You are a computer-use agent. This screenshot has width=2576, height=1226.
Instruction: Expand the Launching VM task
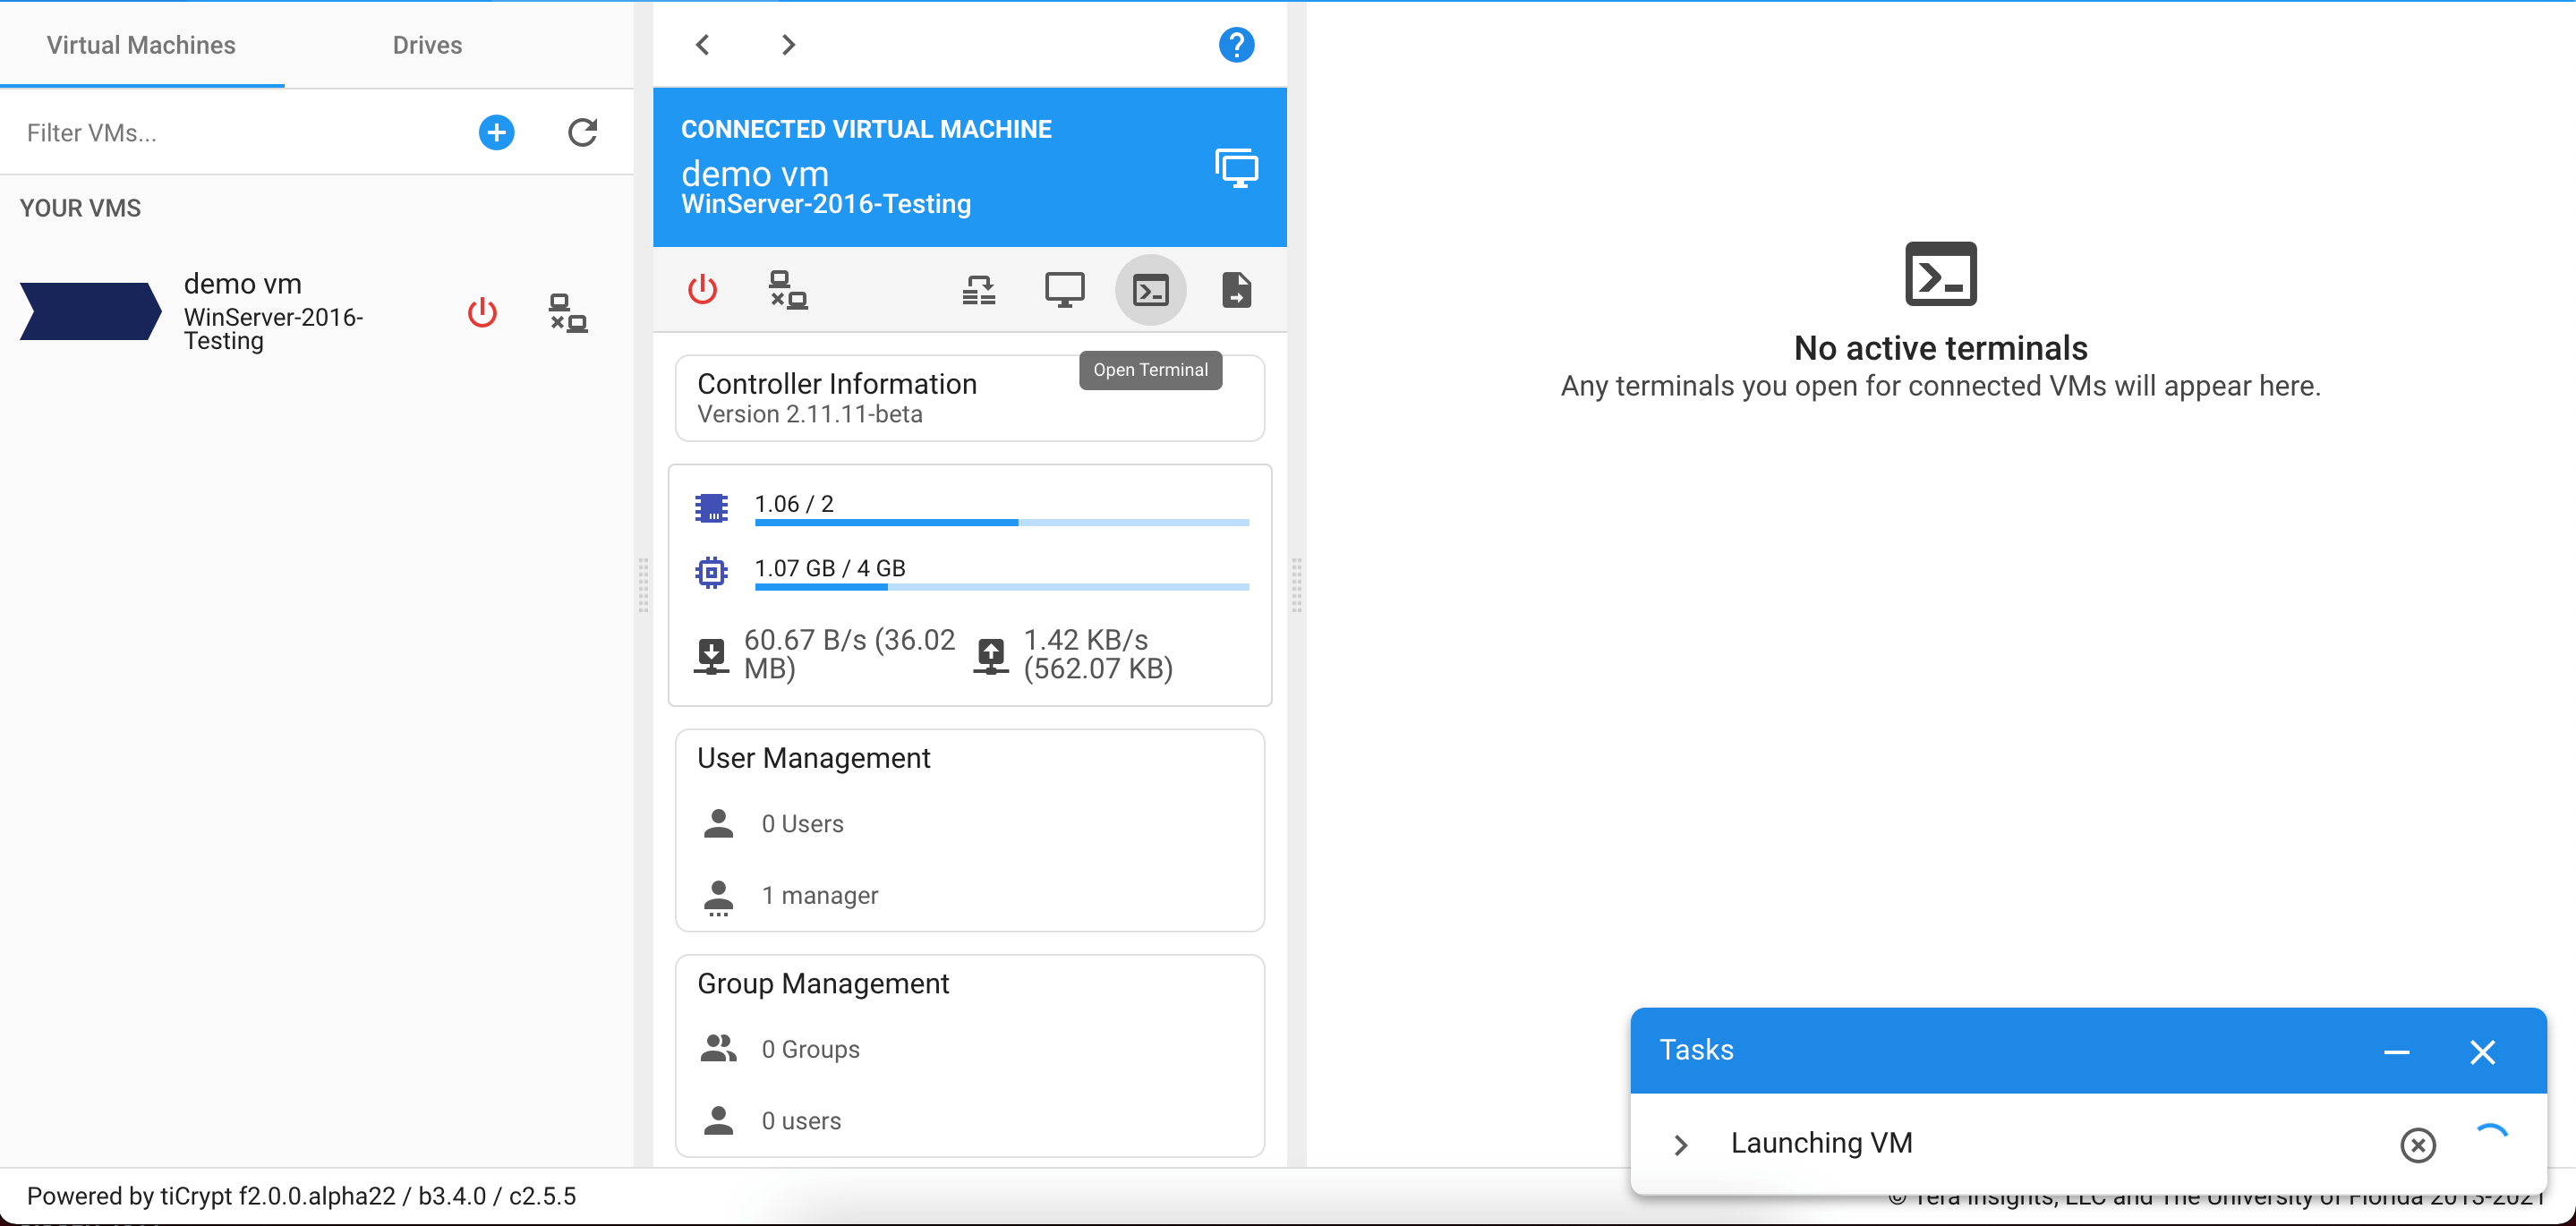(x=1681, y=1145)
